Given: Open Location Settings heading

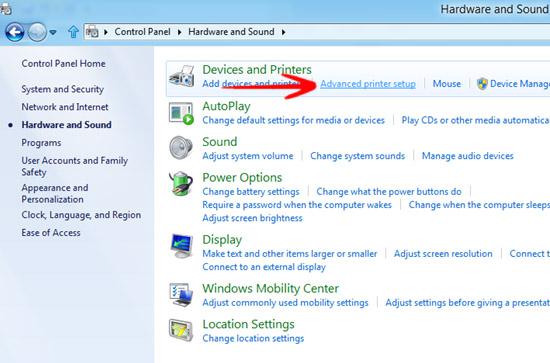Looking at the screenshot, I should coord(248,324).
